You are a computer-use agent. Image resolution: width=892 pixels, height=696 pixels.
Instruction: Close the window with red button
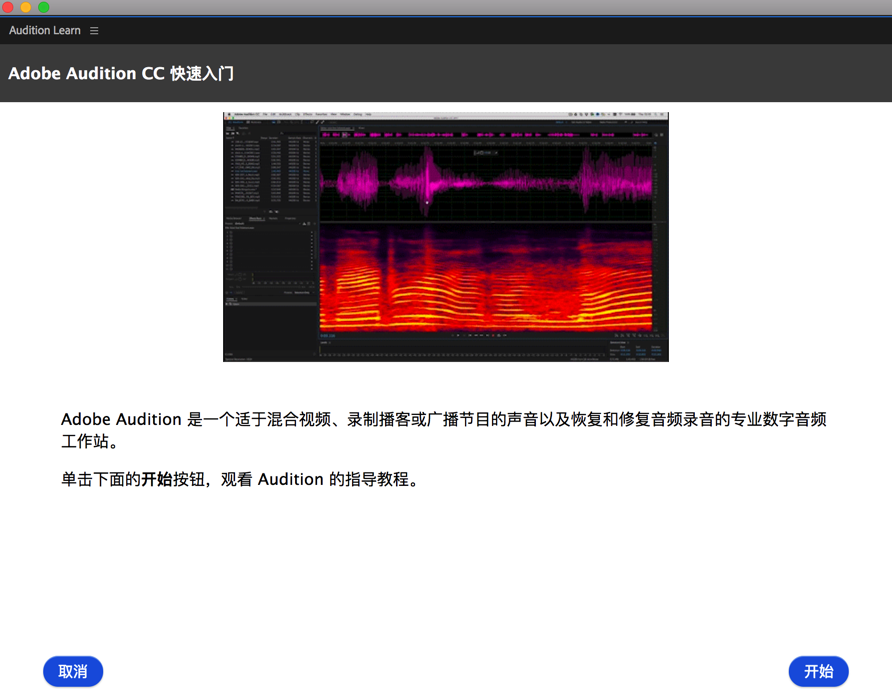coord(7,7)
